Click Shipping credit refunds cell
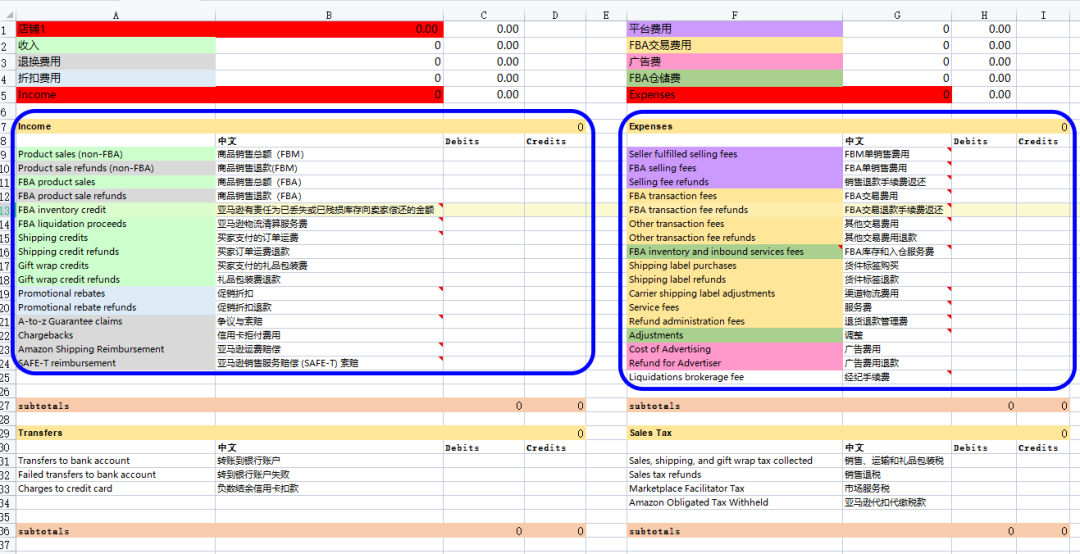 click(116, 252)
